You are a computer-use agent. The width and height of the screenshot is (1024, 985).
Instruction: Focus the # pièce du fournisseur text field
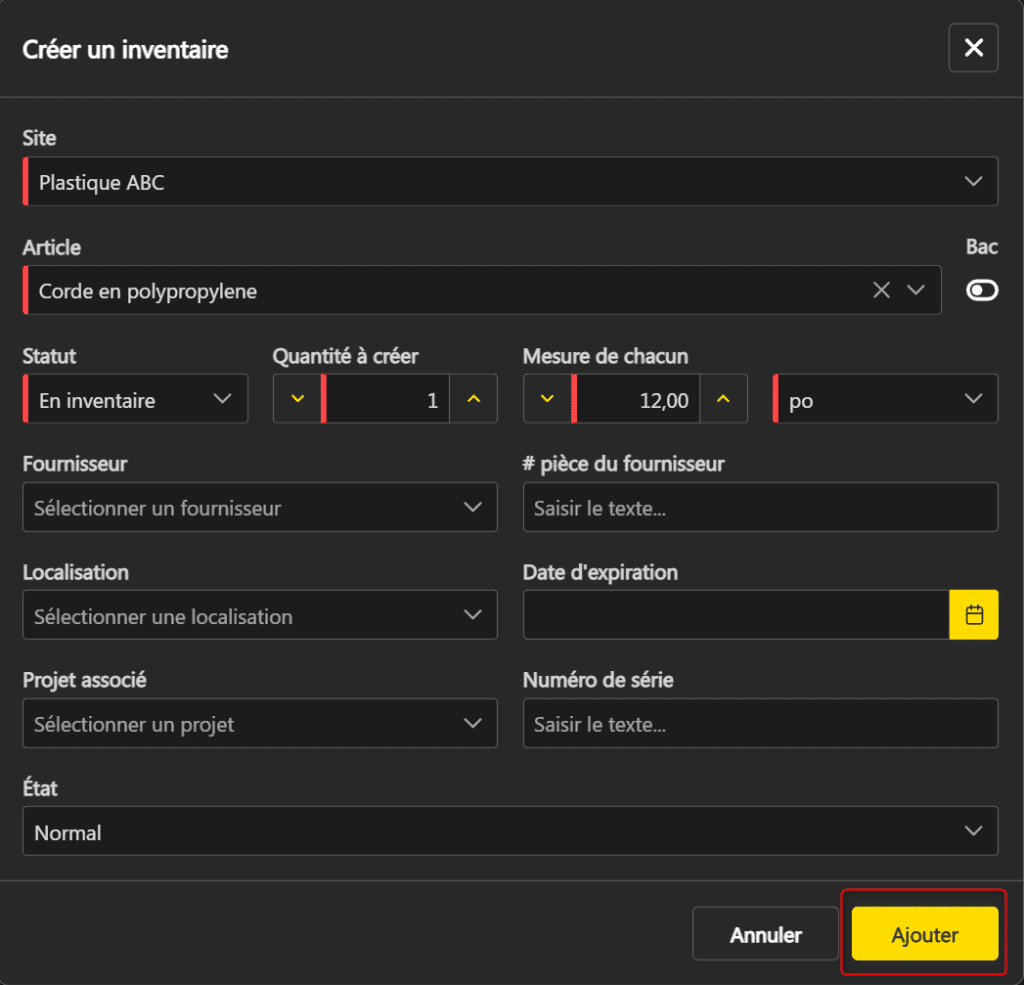click(760, 507)
